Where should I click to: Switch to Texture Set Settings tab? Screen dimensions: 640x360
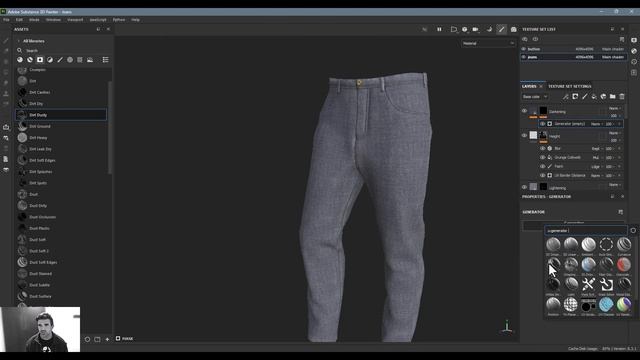pyautogui.click(x=569, y=87)
